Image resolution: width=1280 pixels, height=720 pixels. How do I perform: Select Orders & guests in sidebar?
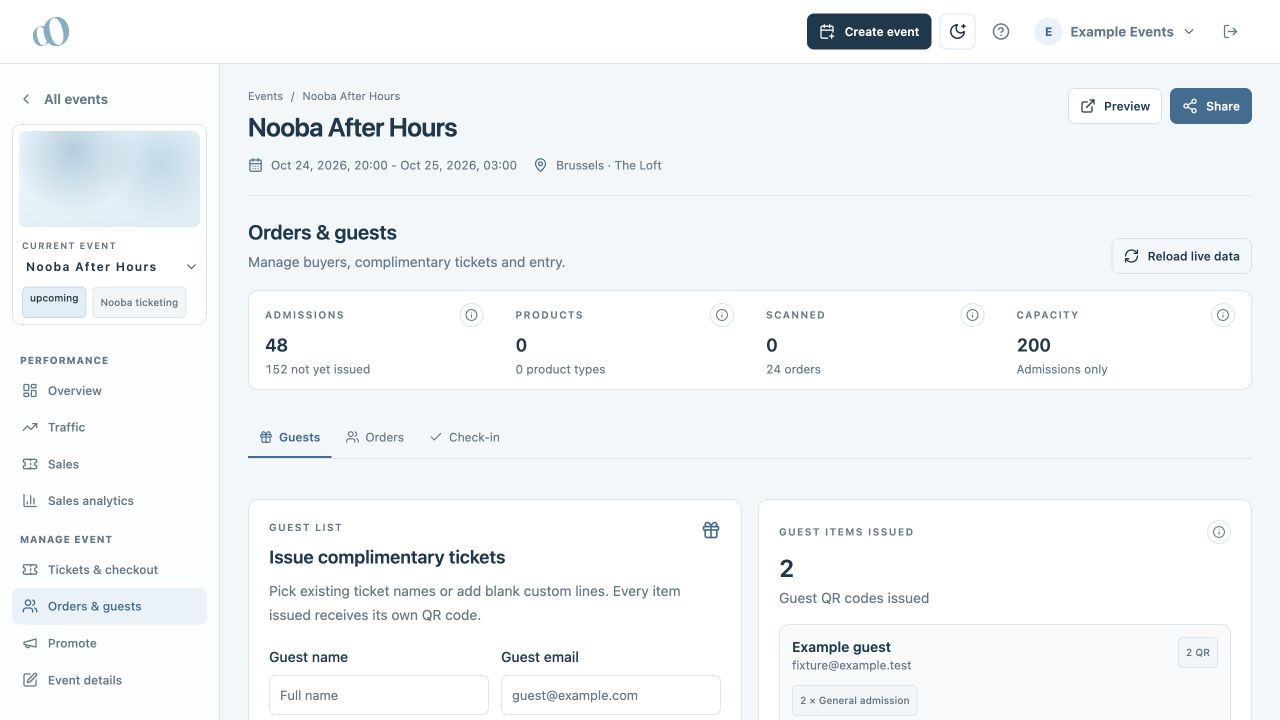(x=110, y=606)
